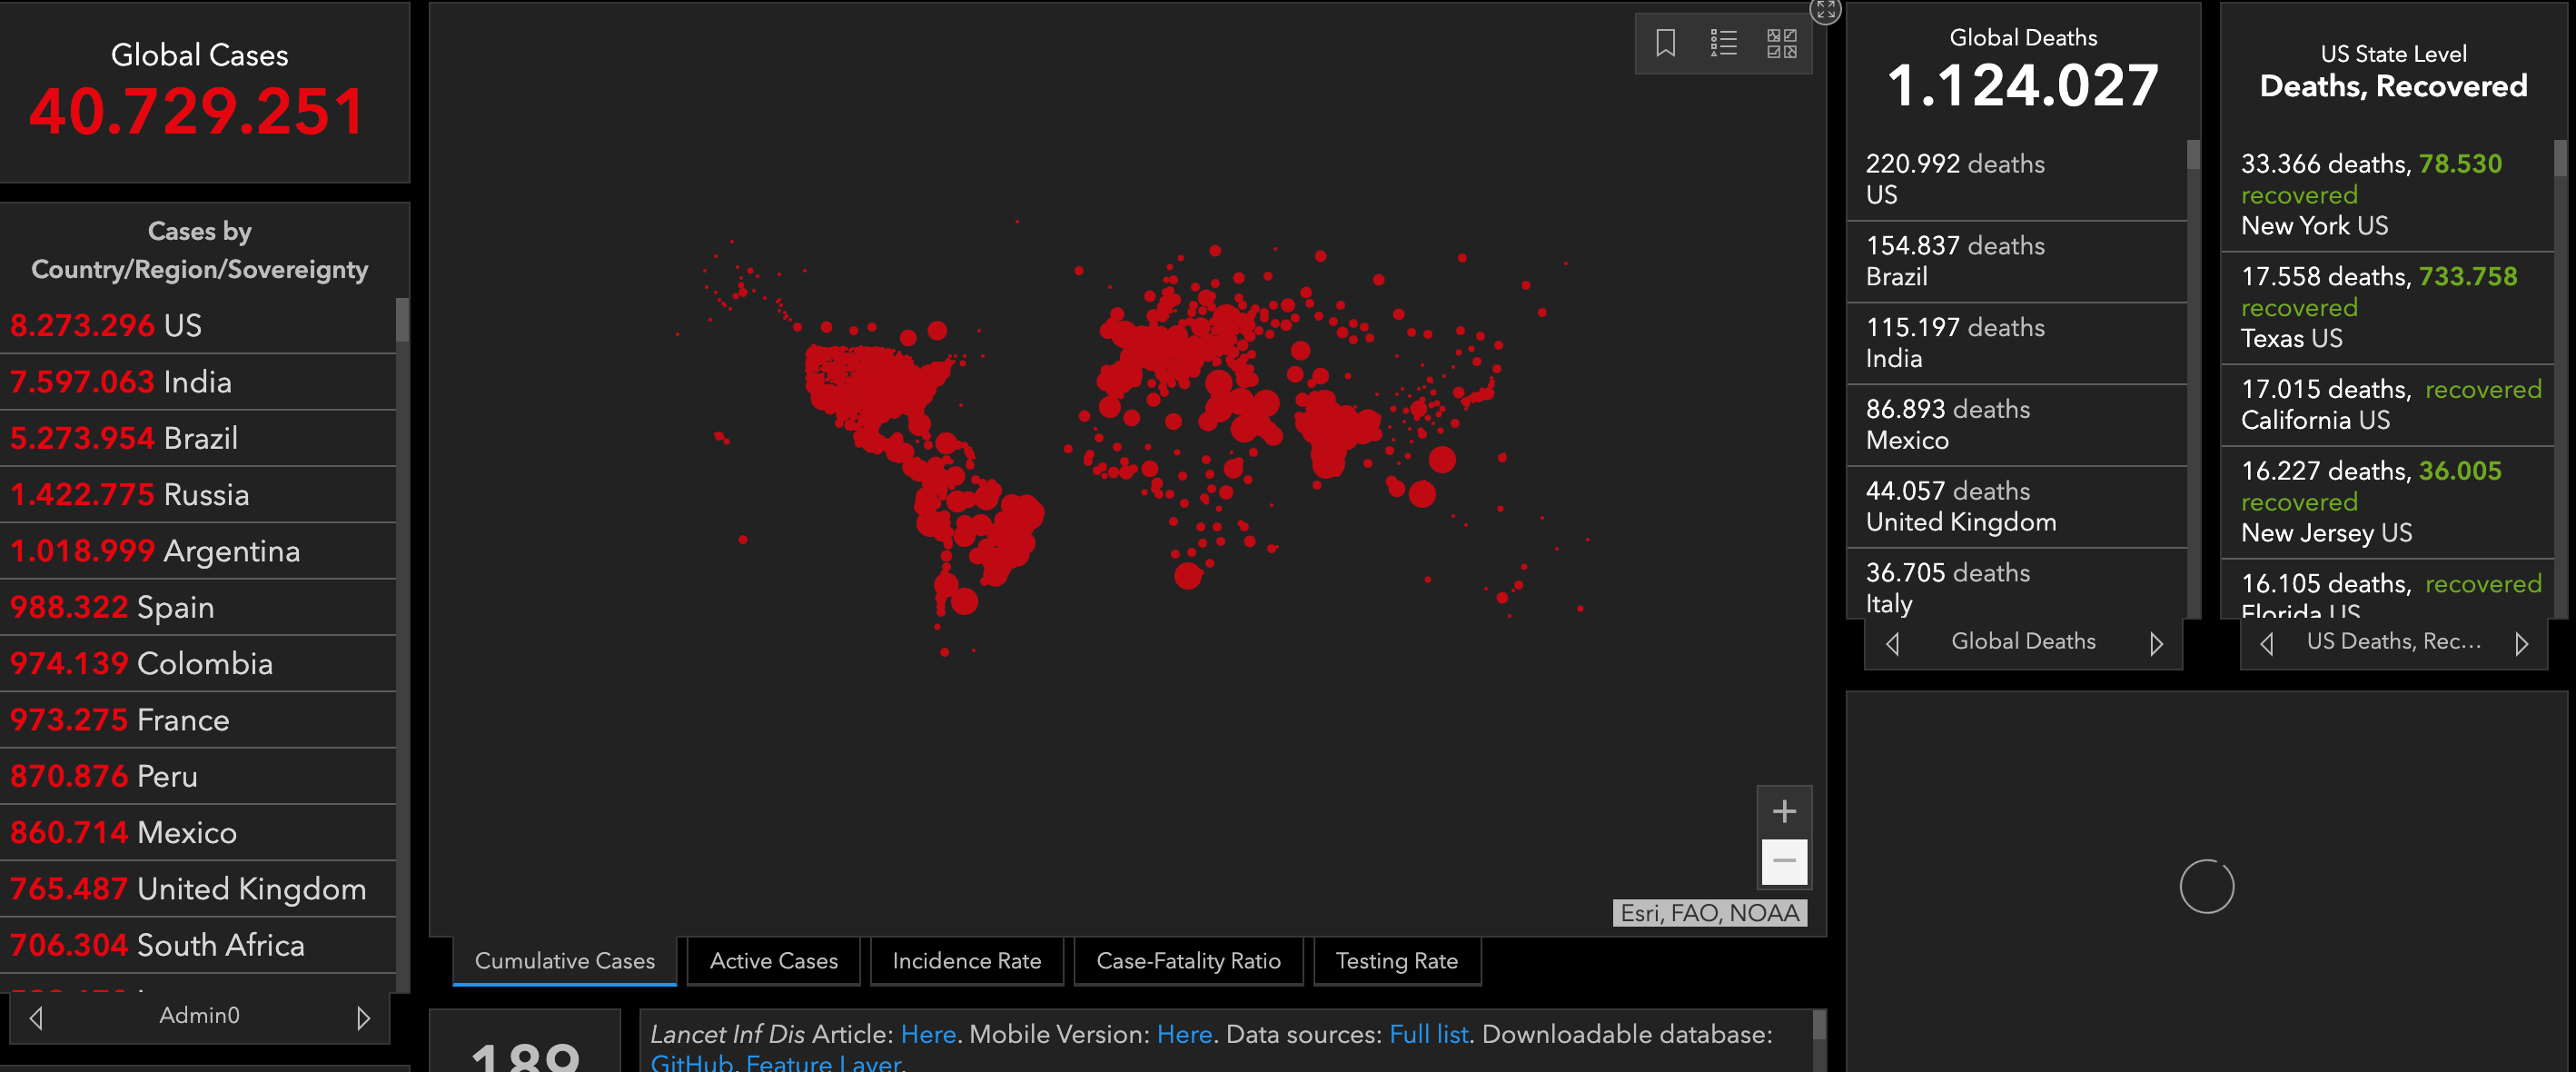Switch to the Active Cases tab
2576x1072 pixels.
[773, 961]
